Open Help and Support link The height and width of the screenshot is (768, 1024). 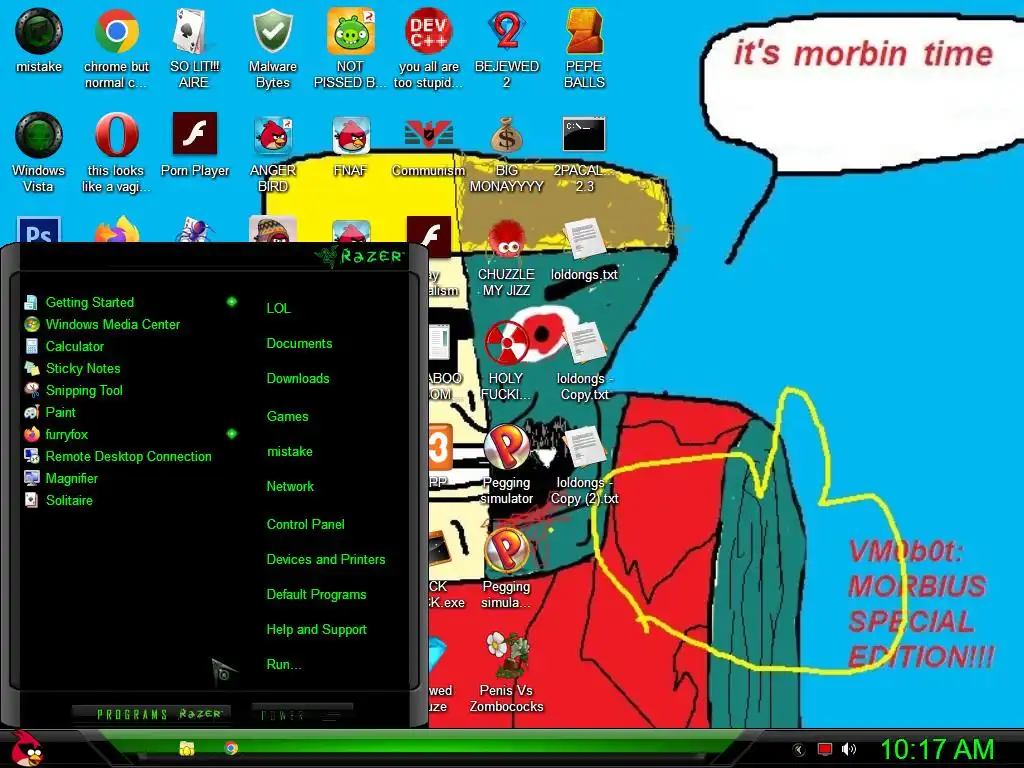pyautogui.click(x=316, y=630)
